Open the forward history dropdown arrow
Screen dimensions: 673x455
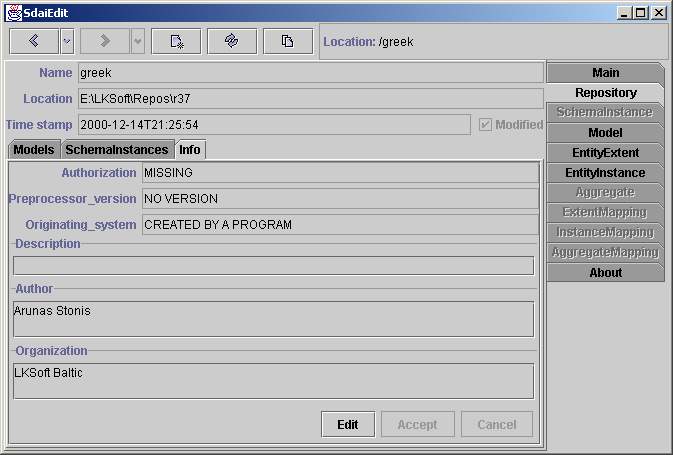tap(137, 41)
